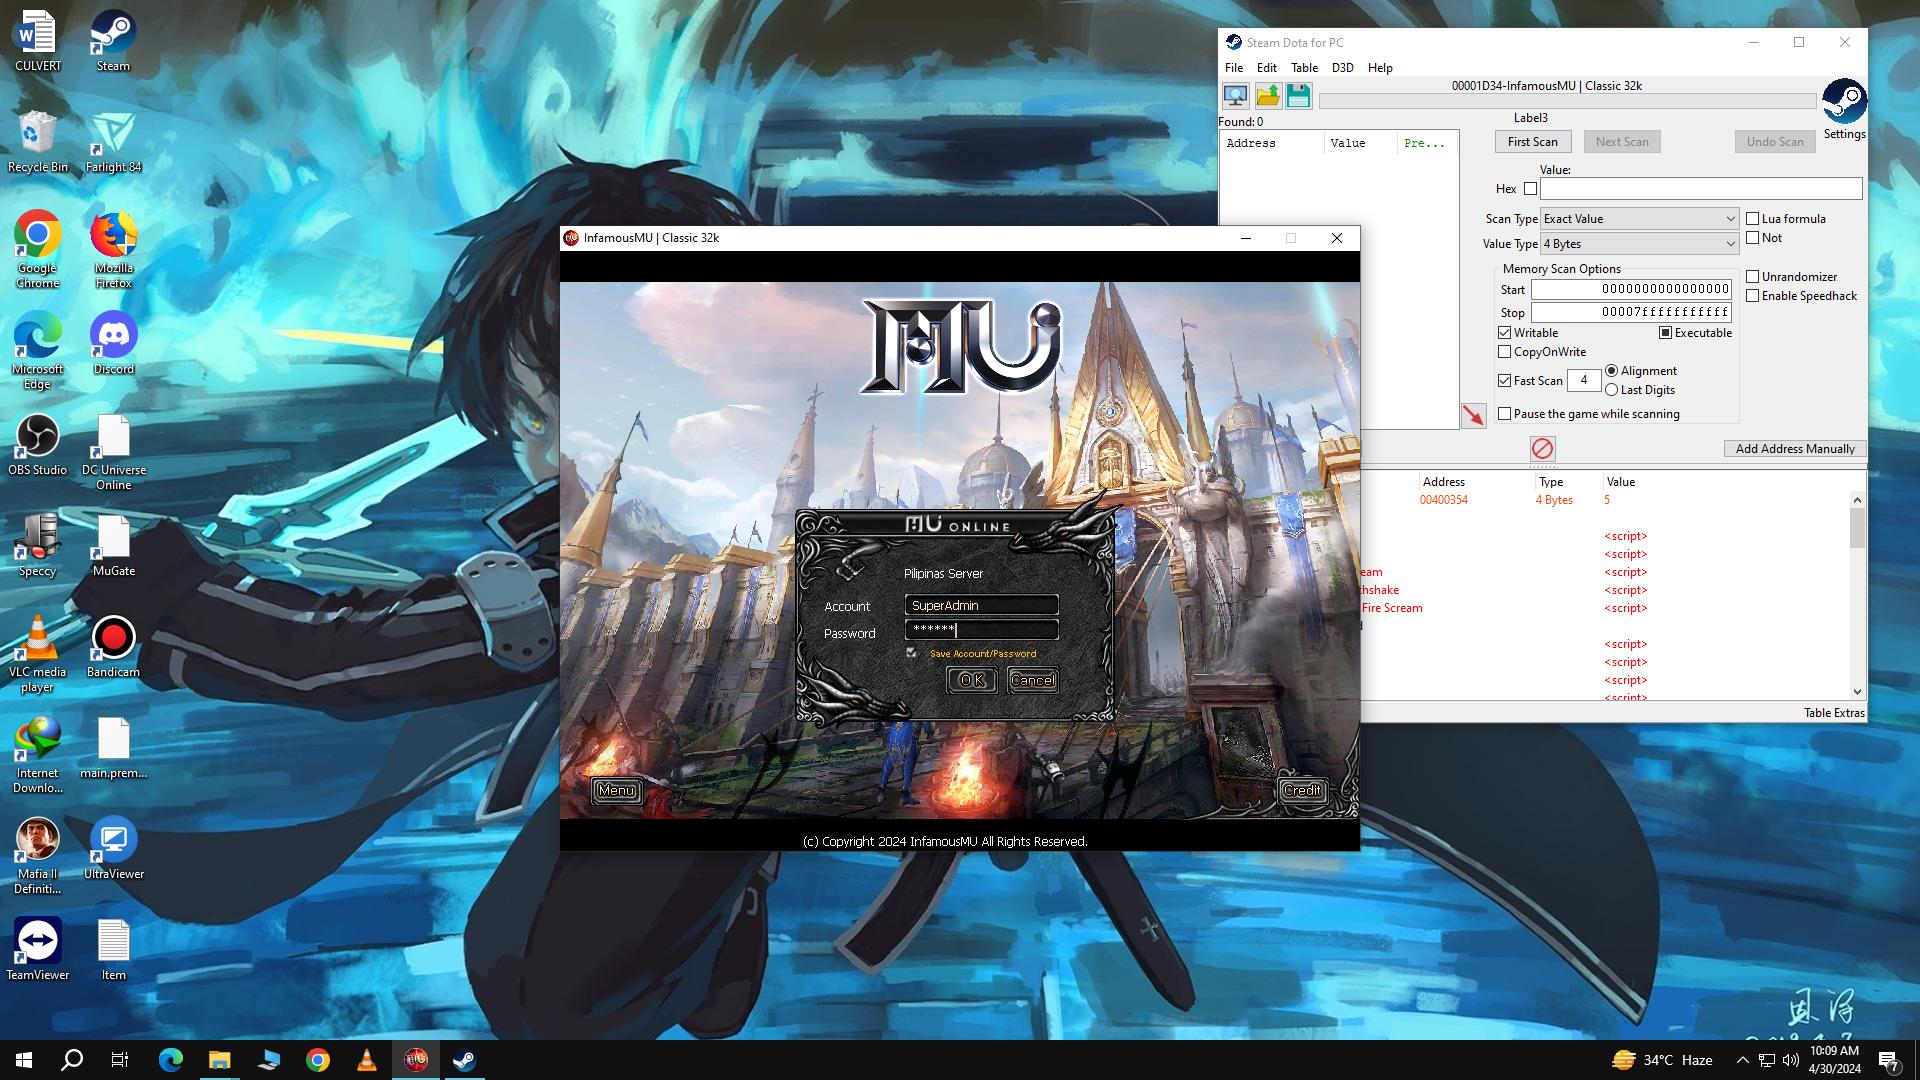Viewport: 1920px width, 1080px height.
Task: Enable the Lua formula checkbox
Action: point(1752,218)
